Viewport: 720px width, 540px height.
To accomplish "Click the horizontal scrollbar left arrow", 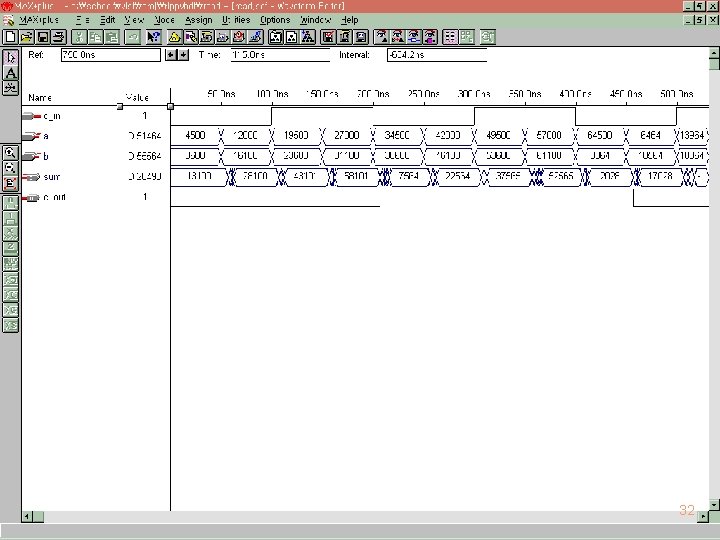I will [27, 517].
